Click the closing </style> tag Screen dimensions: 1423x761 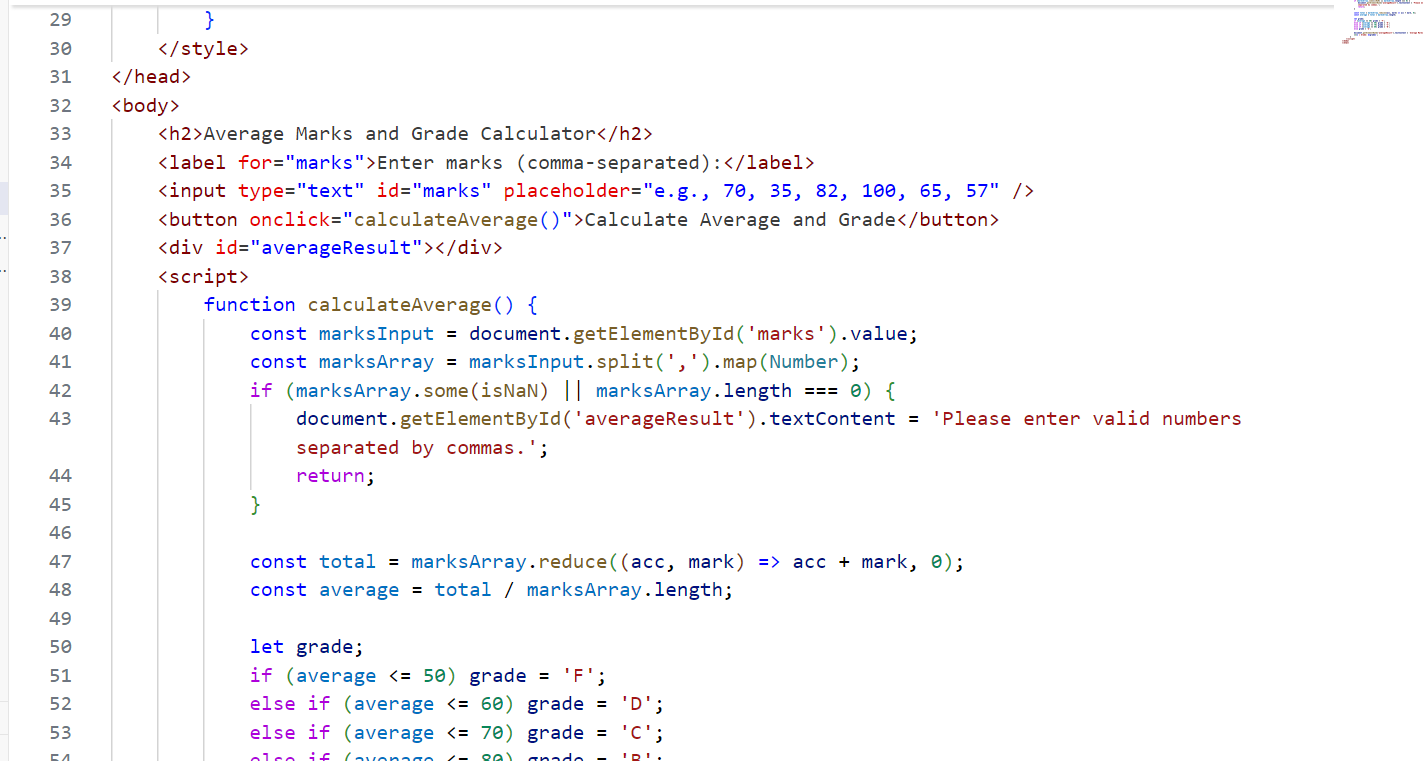[x=203, y=48]
